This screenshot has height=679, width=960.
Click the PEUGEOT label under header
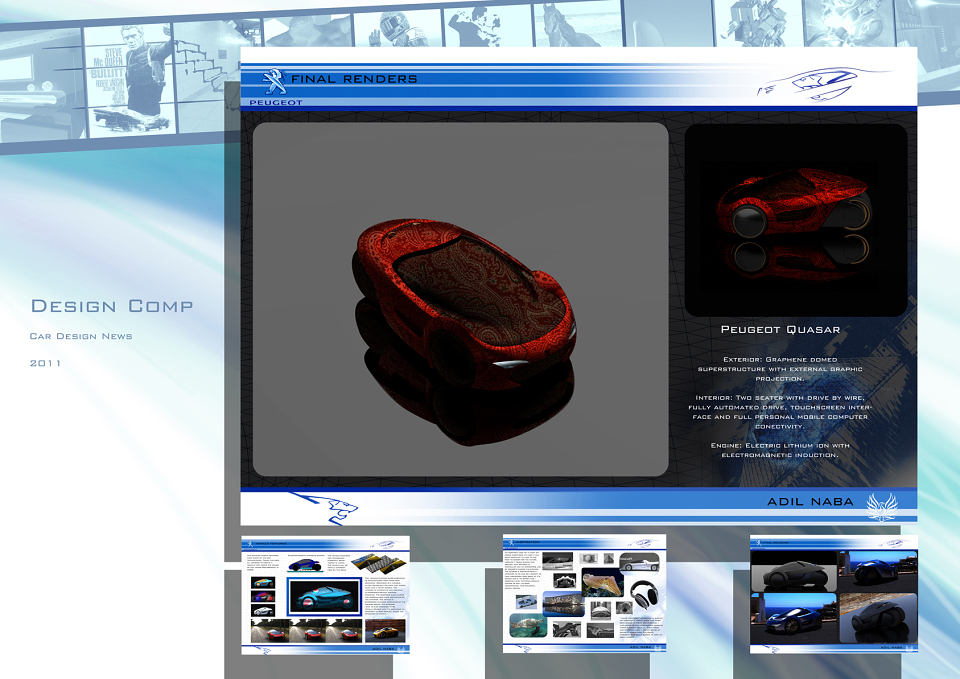click(x=276, y=102)
